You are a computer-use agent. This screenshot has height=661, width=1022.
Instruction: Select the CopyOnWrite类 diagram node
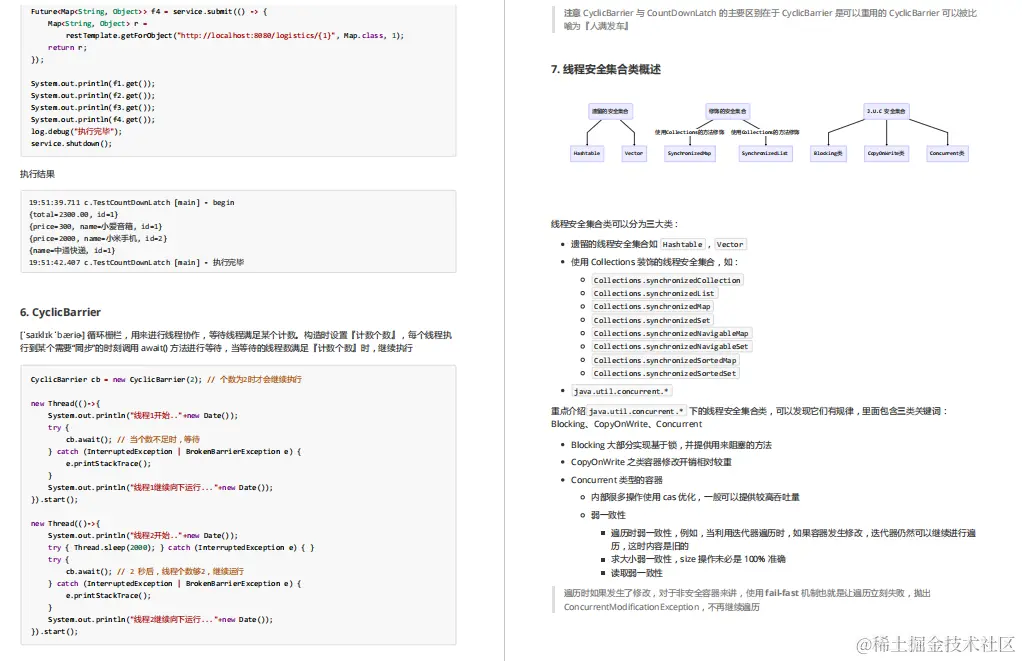pos(886,153)
